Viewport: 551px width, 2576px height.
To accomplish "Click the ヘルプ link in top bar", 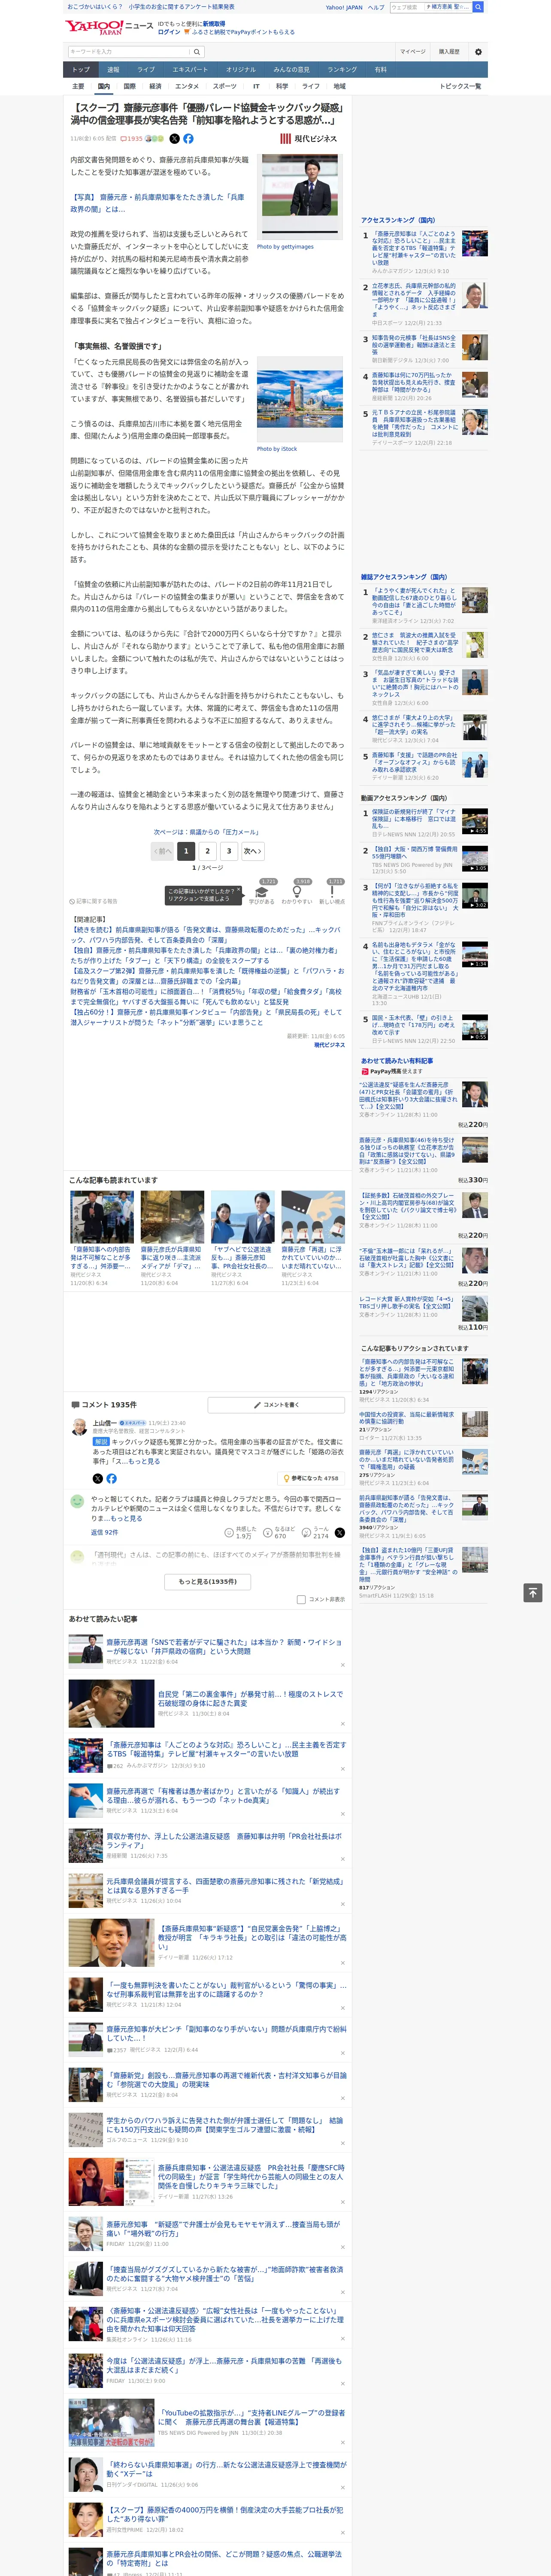I will (x=376, y=7).
